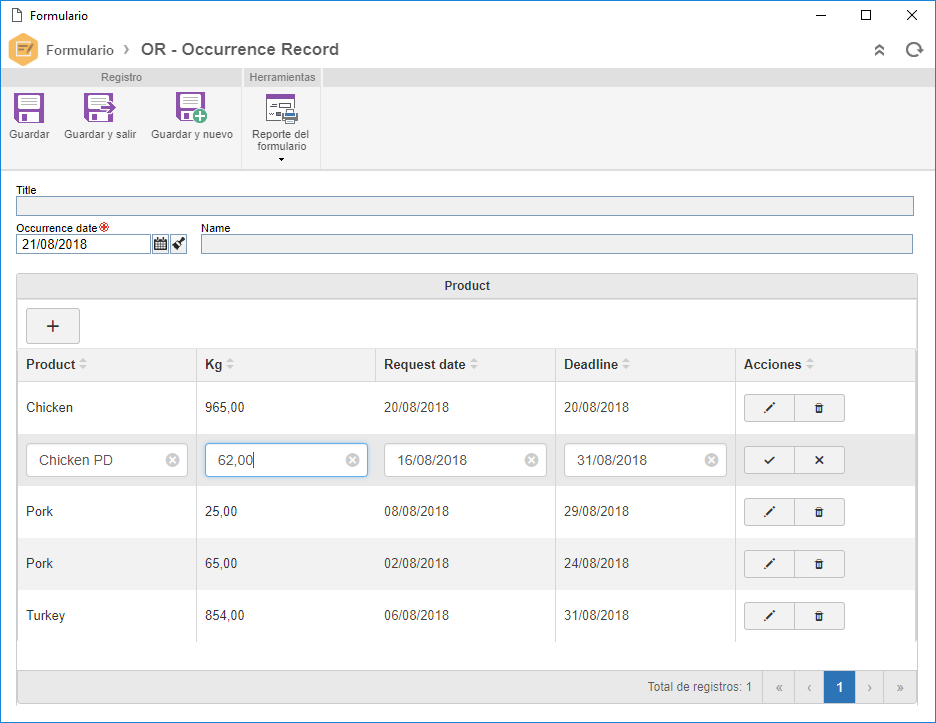Clear the 62,00 Kg field
The width and height of the screenshot is (936, 723).
[x=352, y=460]
